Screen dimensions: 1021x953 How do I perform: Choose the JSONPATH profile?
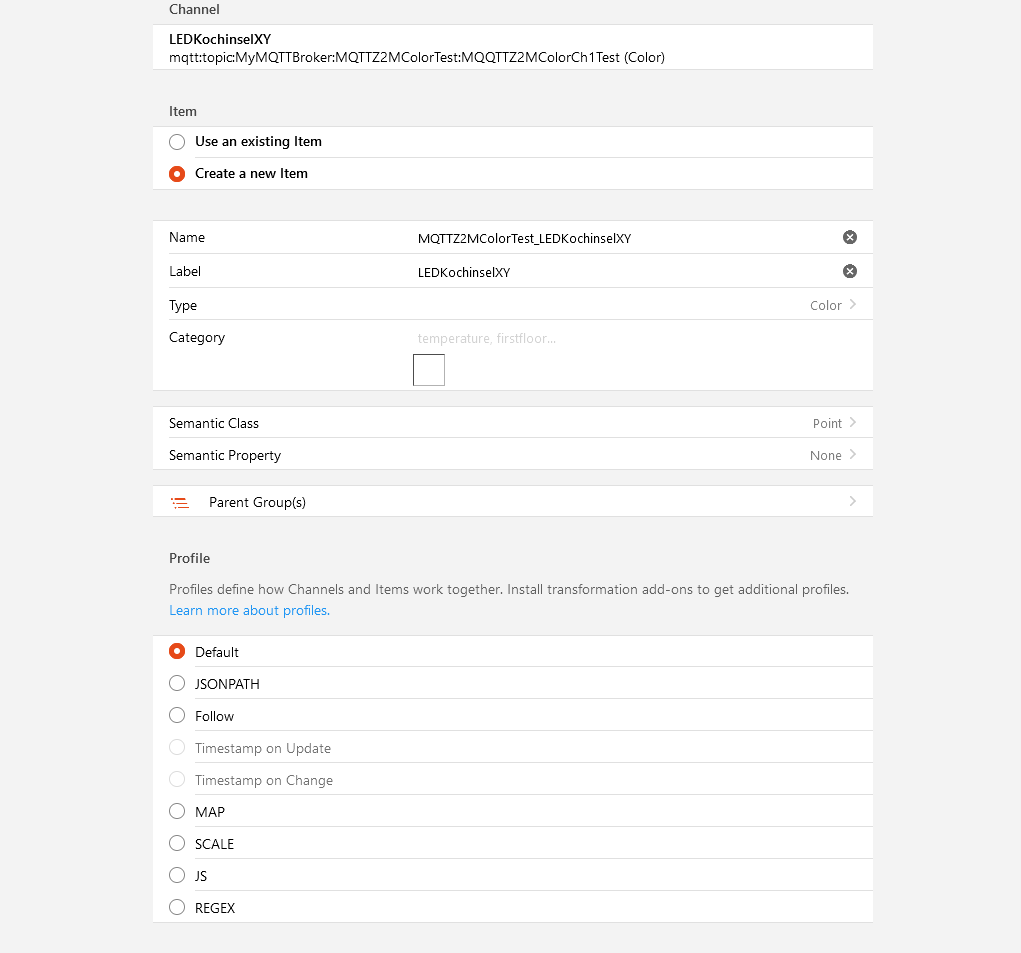pos(177,684)
